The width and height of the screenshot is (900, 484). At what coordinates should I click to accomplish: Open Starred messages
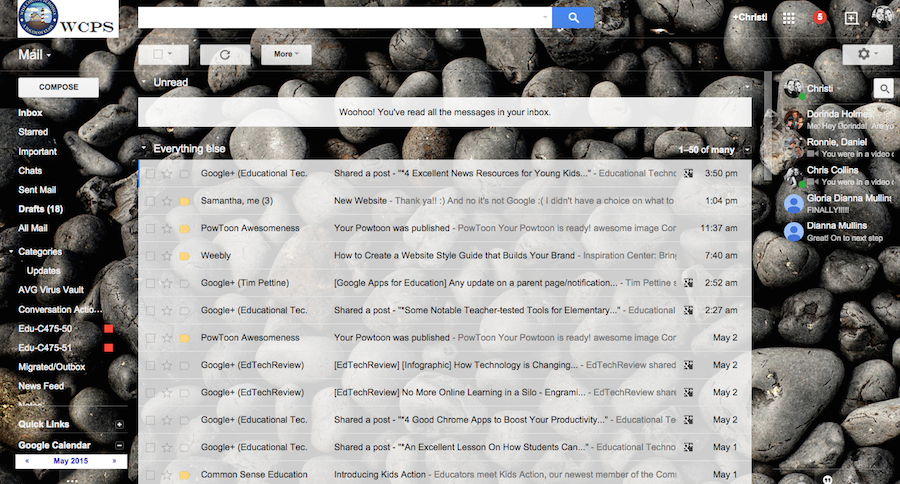point(33,132)
